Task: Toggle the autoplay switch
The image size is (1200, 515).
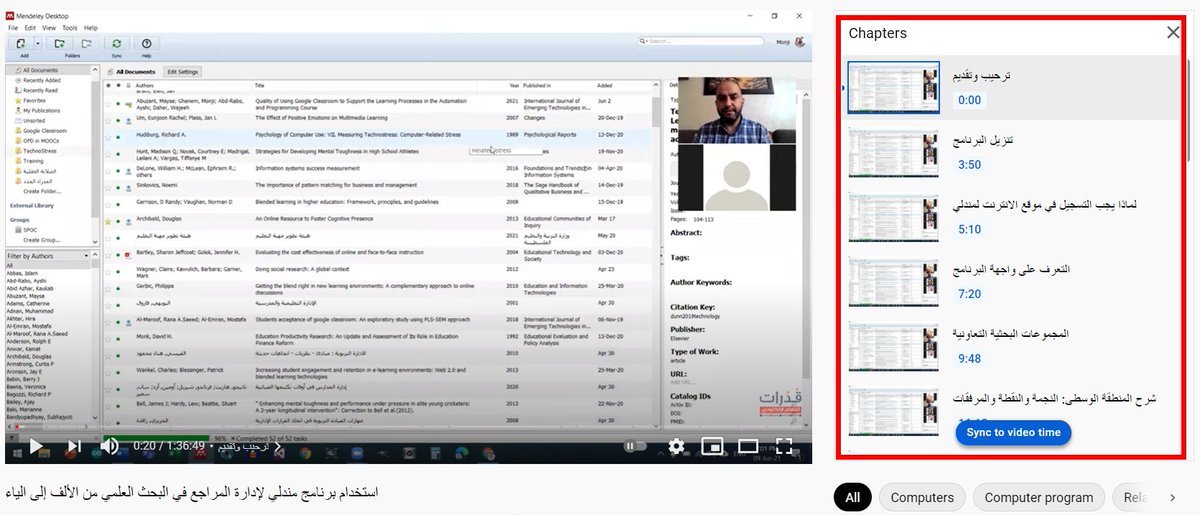Action: coord(636,446)
